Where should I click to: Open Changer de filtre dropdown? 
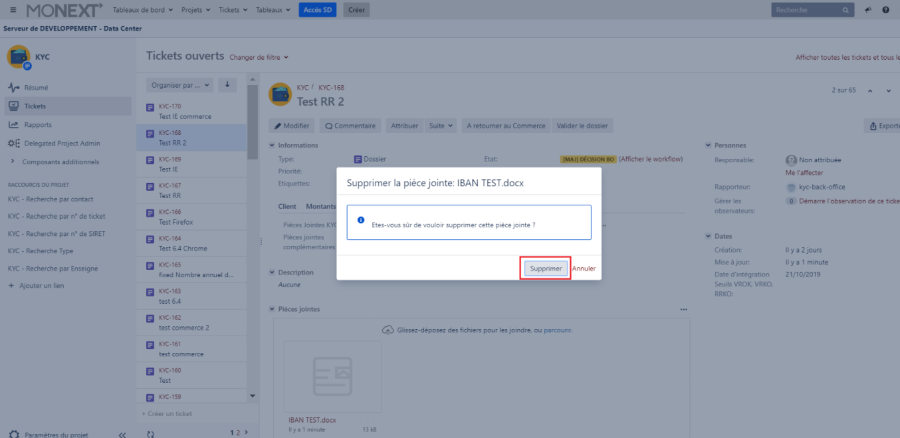(254, 58)
